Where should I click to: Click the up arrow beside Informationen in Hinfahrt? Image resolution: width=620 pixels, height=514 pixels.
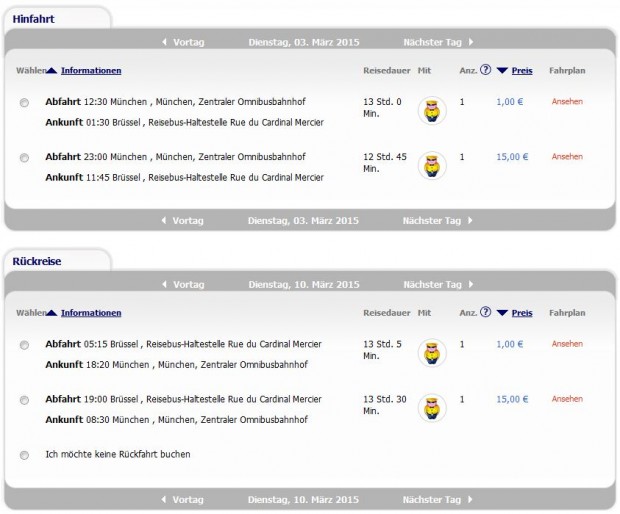[51, 71]
